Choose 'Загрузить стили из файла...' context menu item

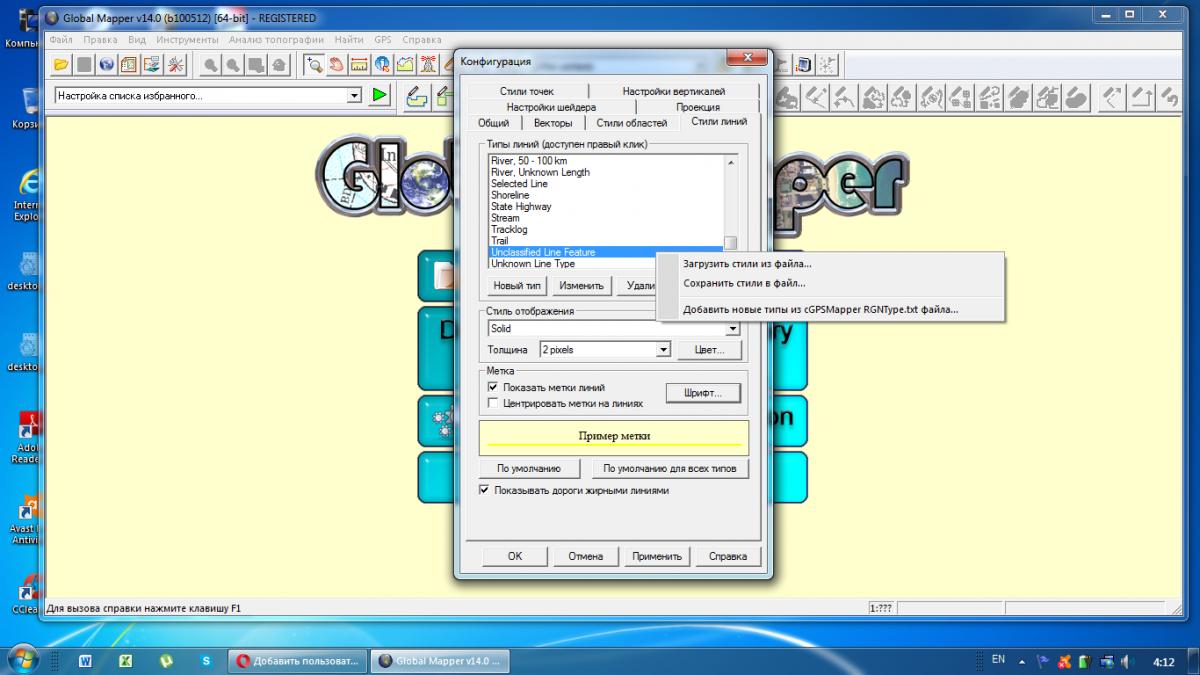pos(746,264)
